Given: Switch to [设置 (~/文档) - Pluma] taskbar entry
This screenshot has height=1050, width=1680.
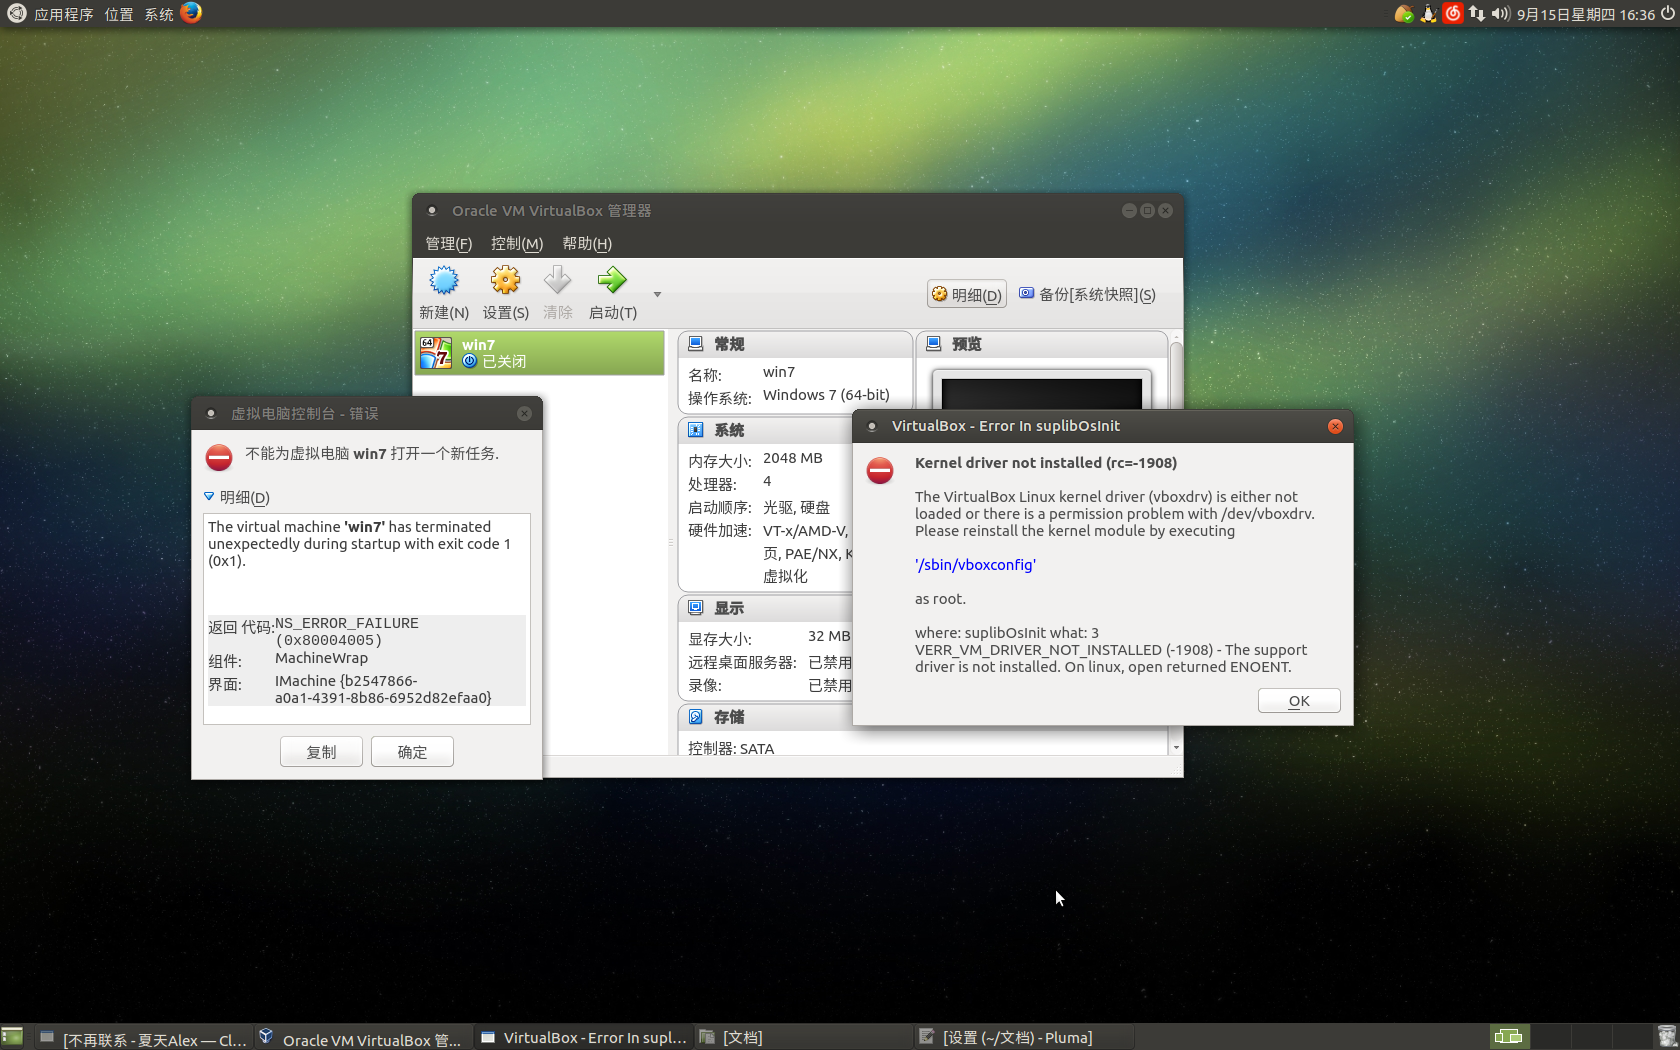Looking at the screenshot, I should click(x=1023, y=1038).
